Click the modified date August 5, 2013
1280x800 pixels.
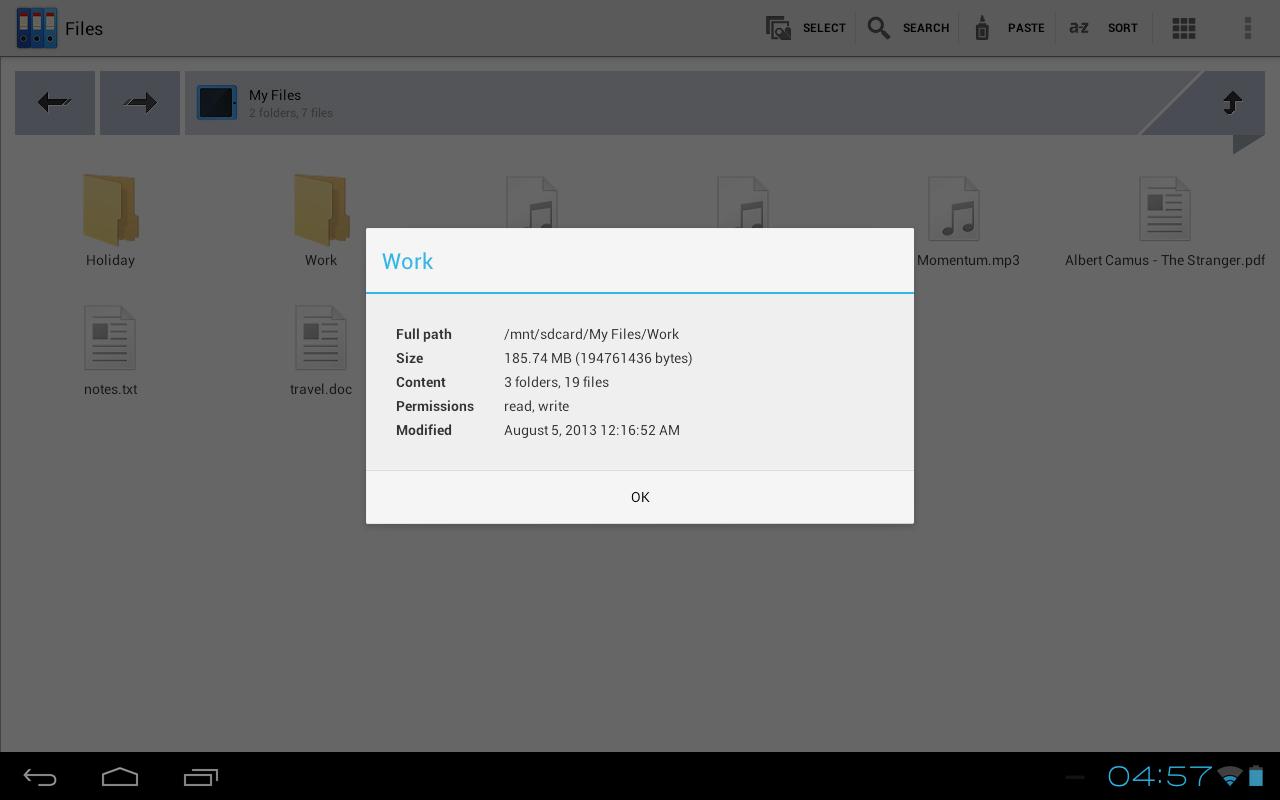[x=591, y=430]
